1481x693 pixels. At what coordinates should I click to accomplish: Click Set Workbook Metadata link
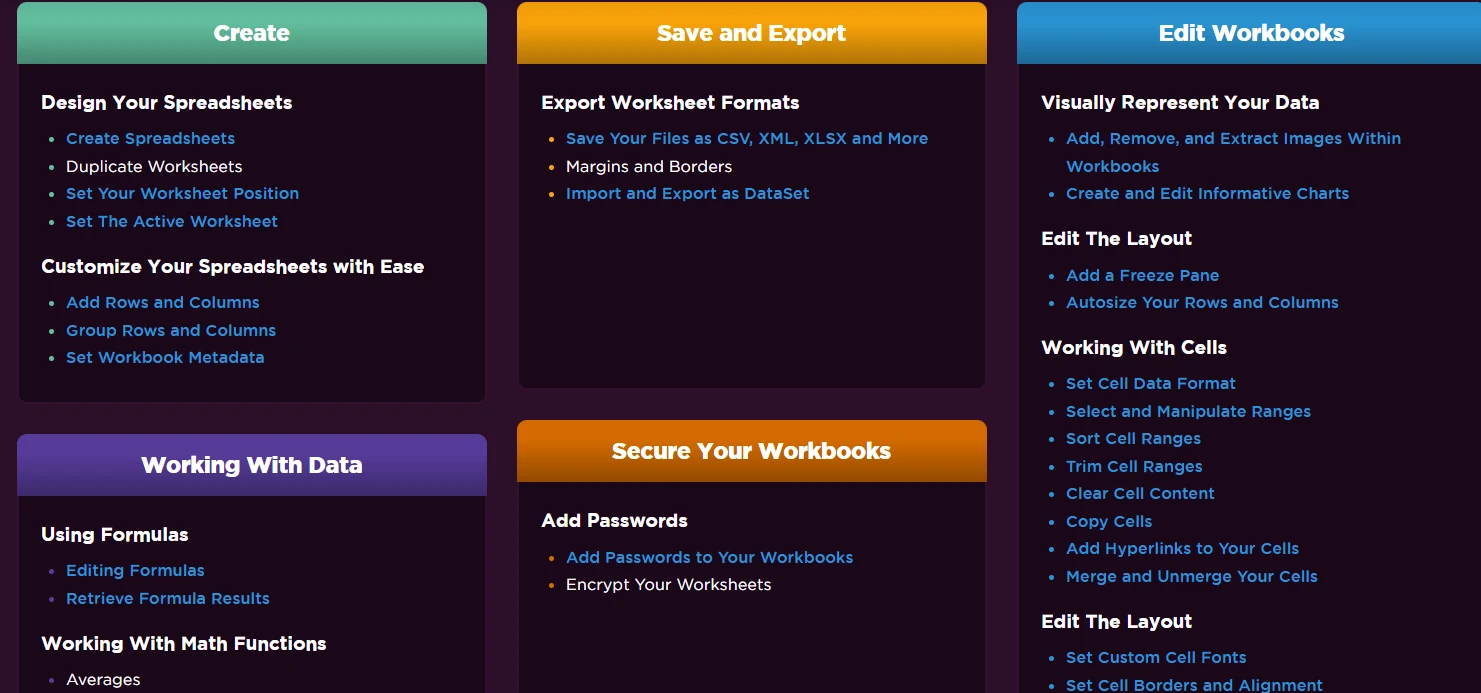tap(165, 358)
